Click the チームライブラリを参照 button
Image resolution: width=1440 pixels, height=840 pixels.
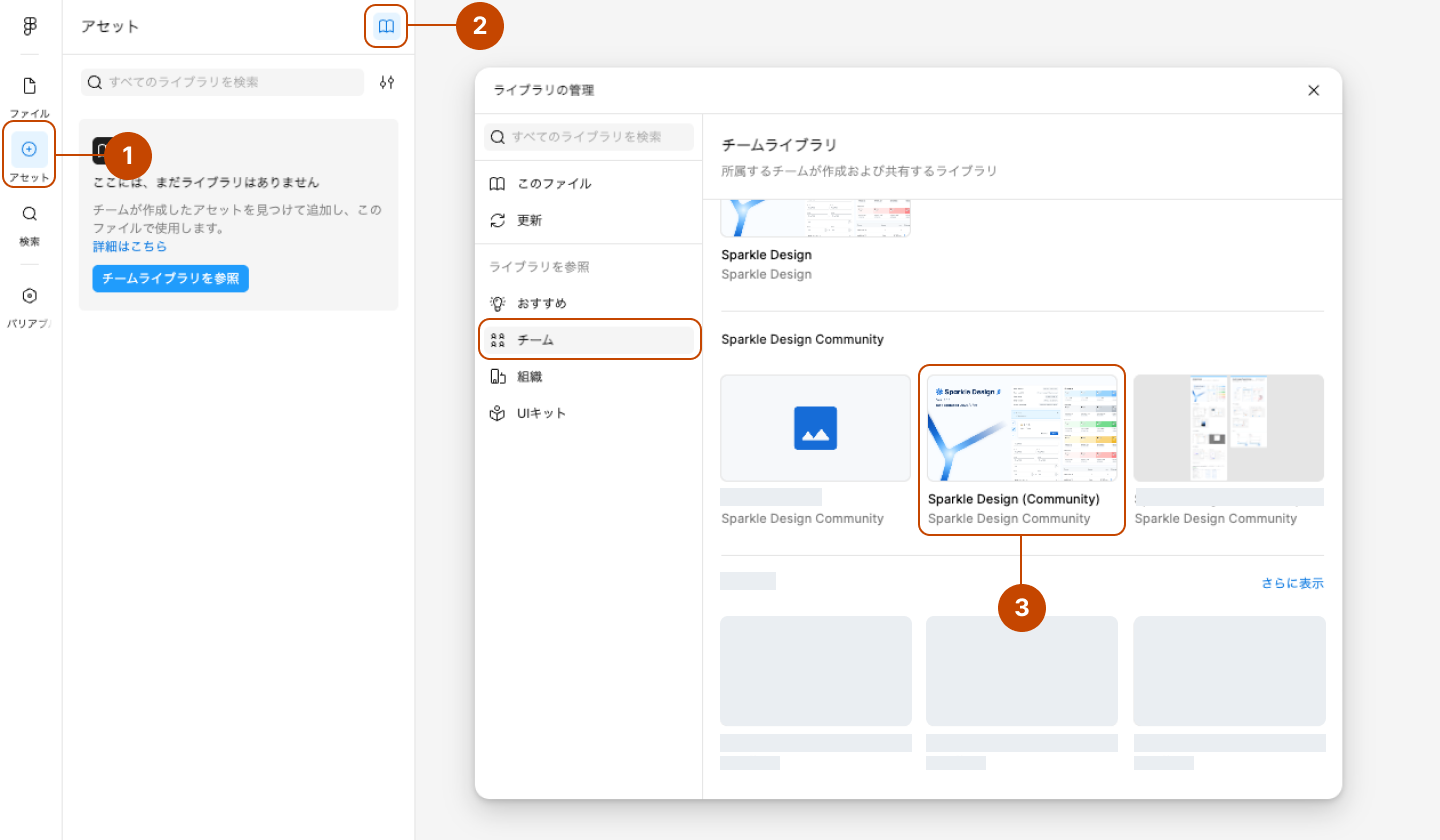click(170, 279)
